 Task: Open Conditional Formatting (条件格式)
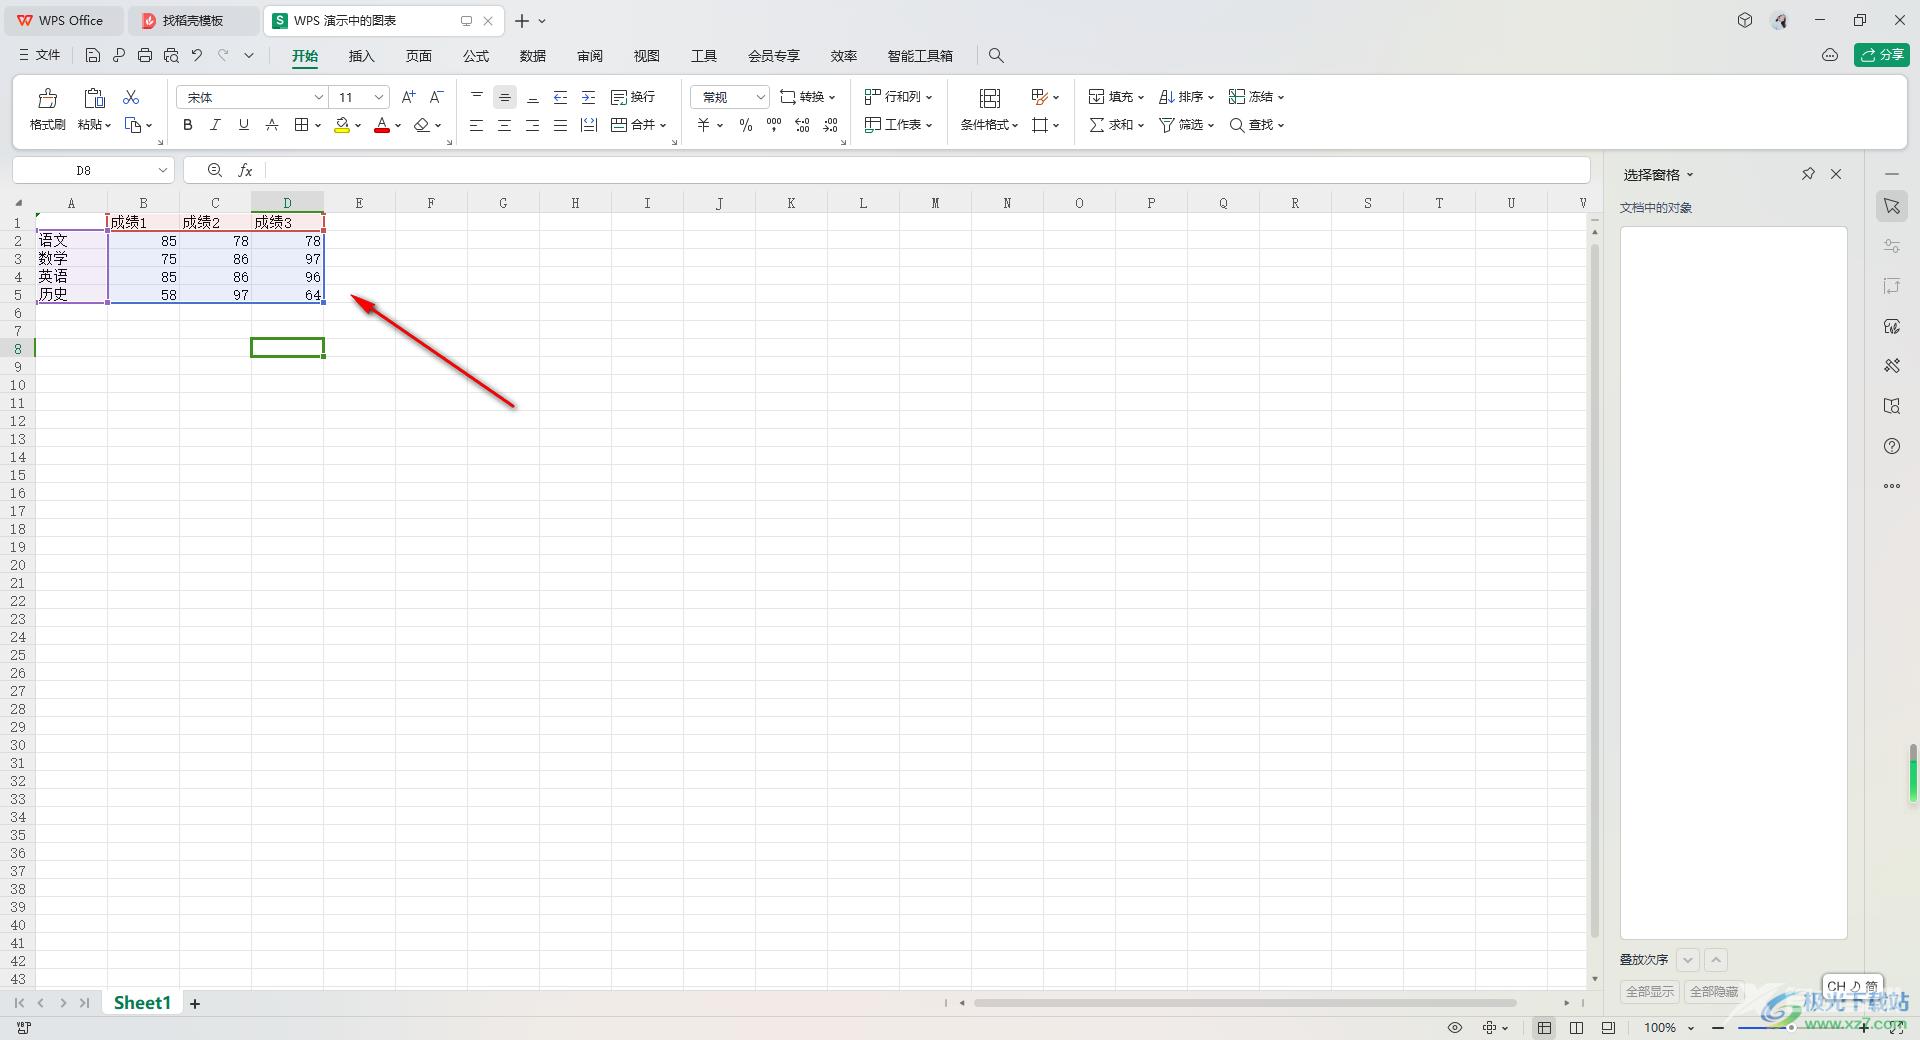pyautogui.click(x=989, y=110)
